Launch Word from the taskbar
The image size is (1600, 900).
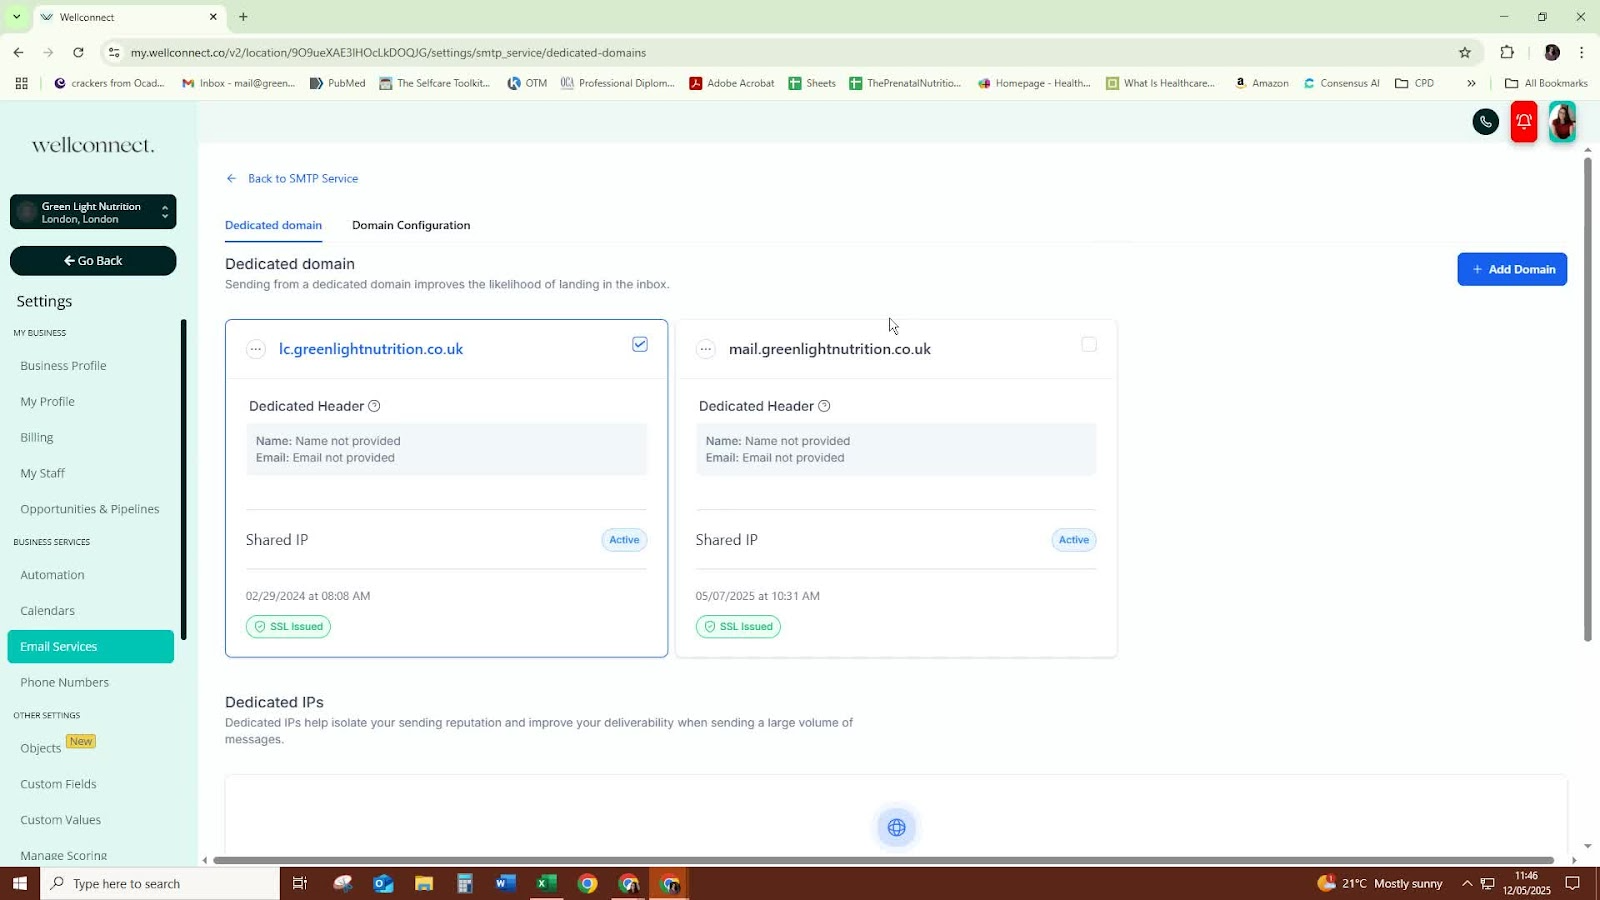pyautogui.click(x=505, y=883)
